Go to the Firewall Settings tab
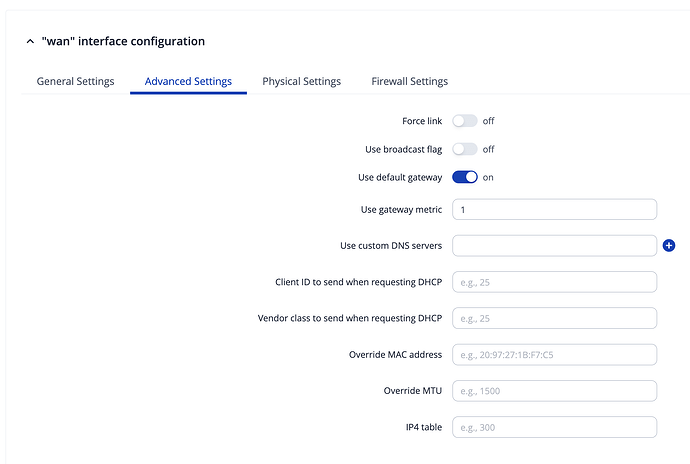This screenshot has height=464, width=690. pyautogui.click(x=409, y=81)
